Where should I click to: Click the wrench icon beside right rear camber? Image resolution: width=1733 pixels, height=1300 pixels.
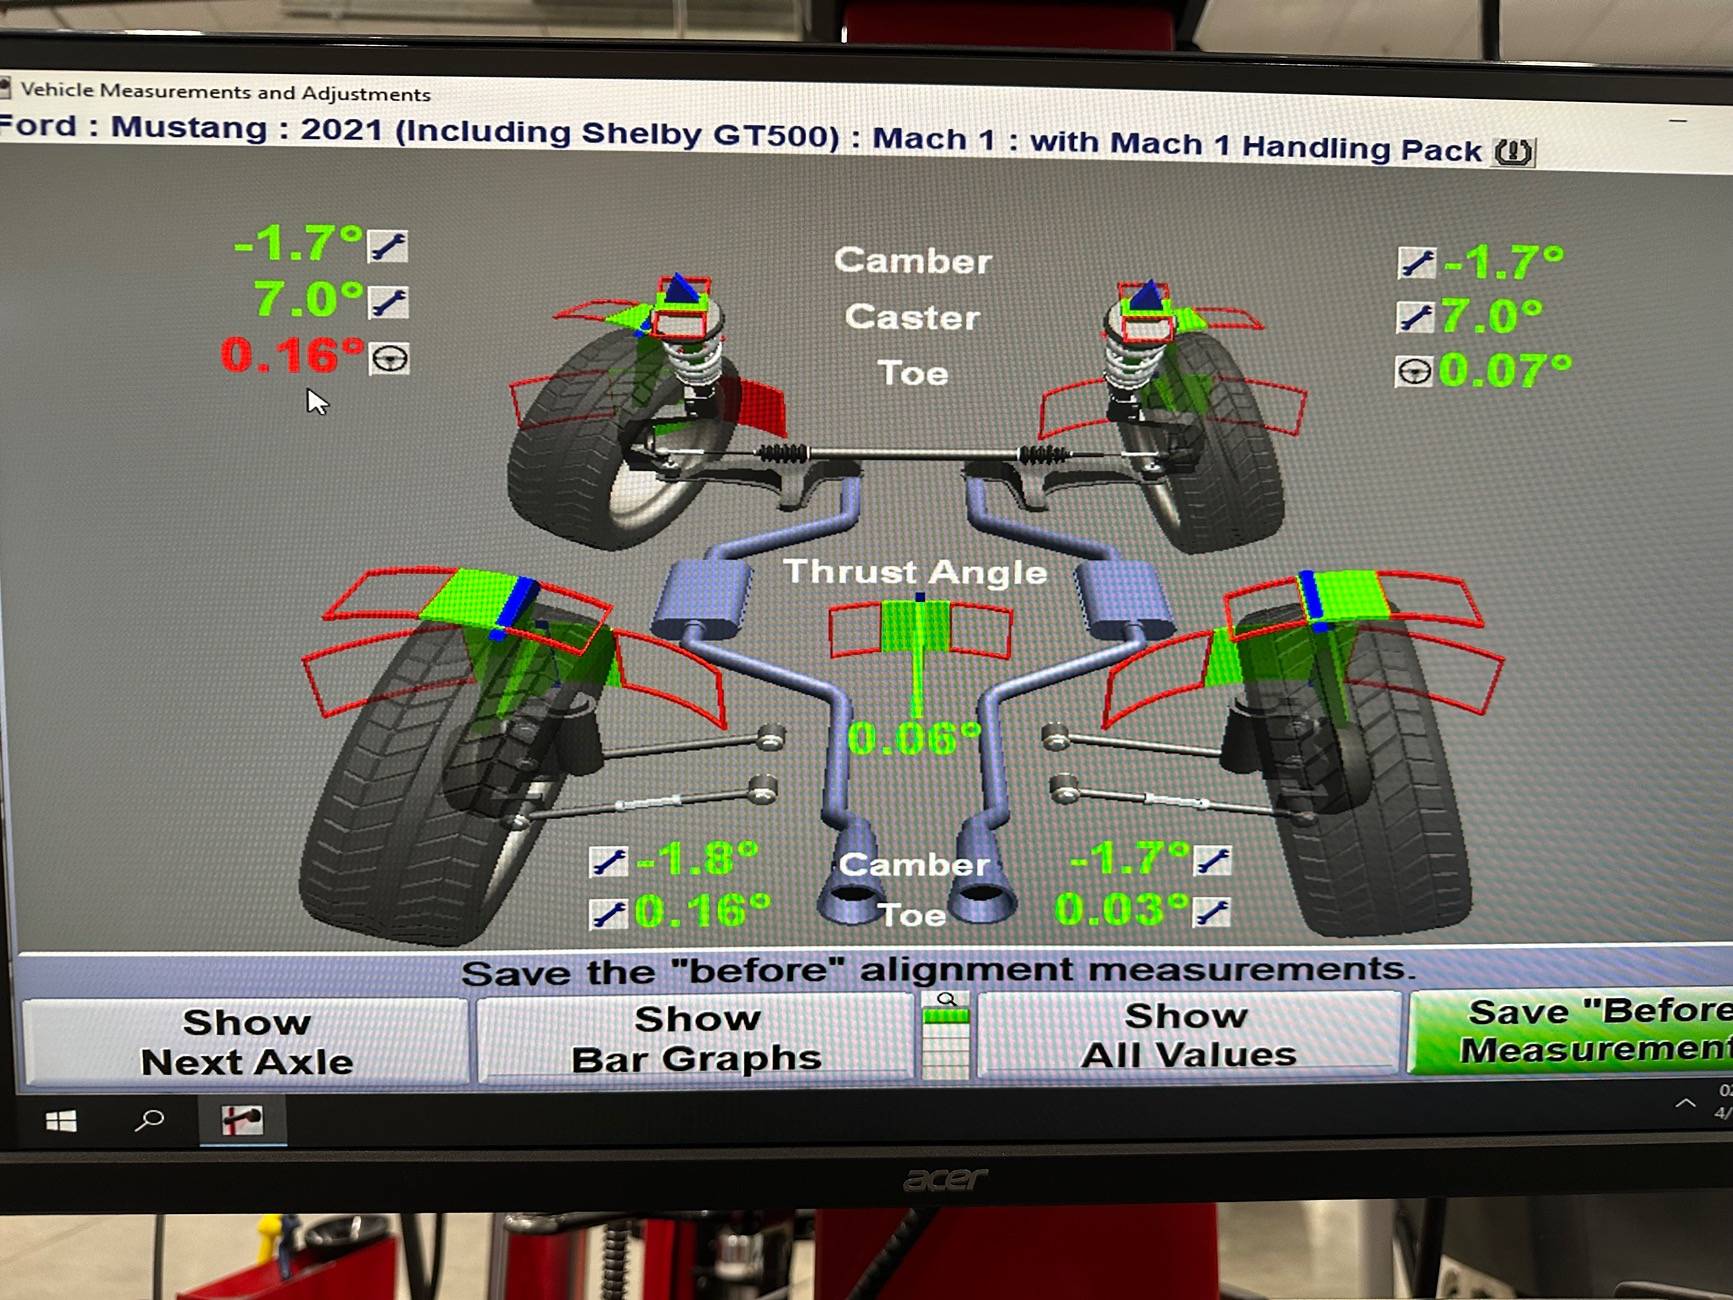(1213, 860)
